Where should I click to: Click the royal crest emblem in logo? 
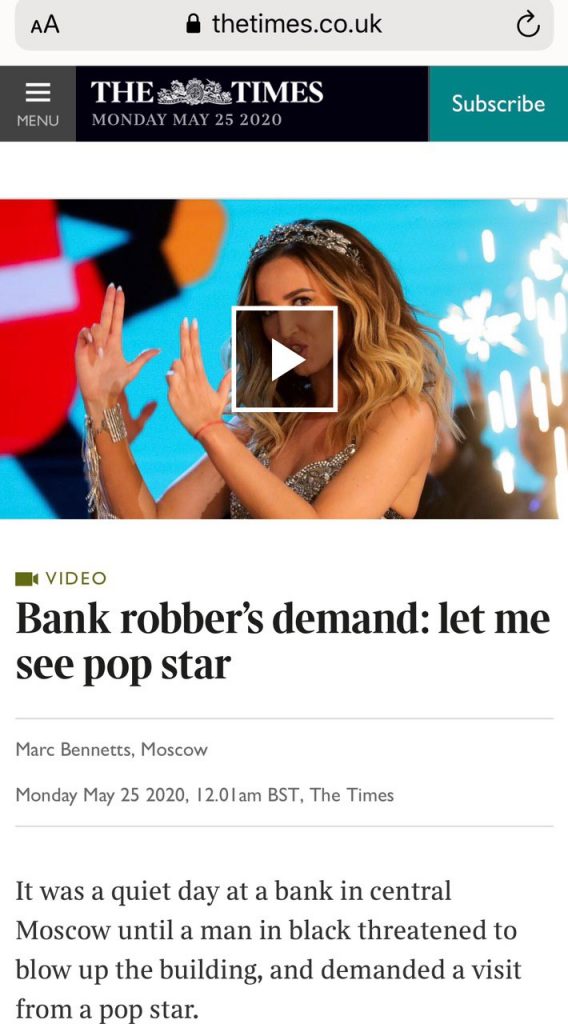pos(194,92)
